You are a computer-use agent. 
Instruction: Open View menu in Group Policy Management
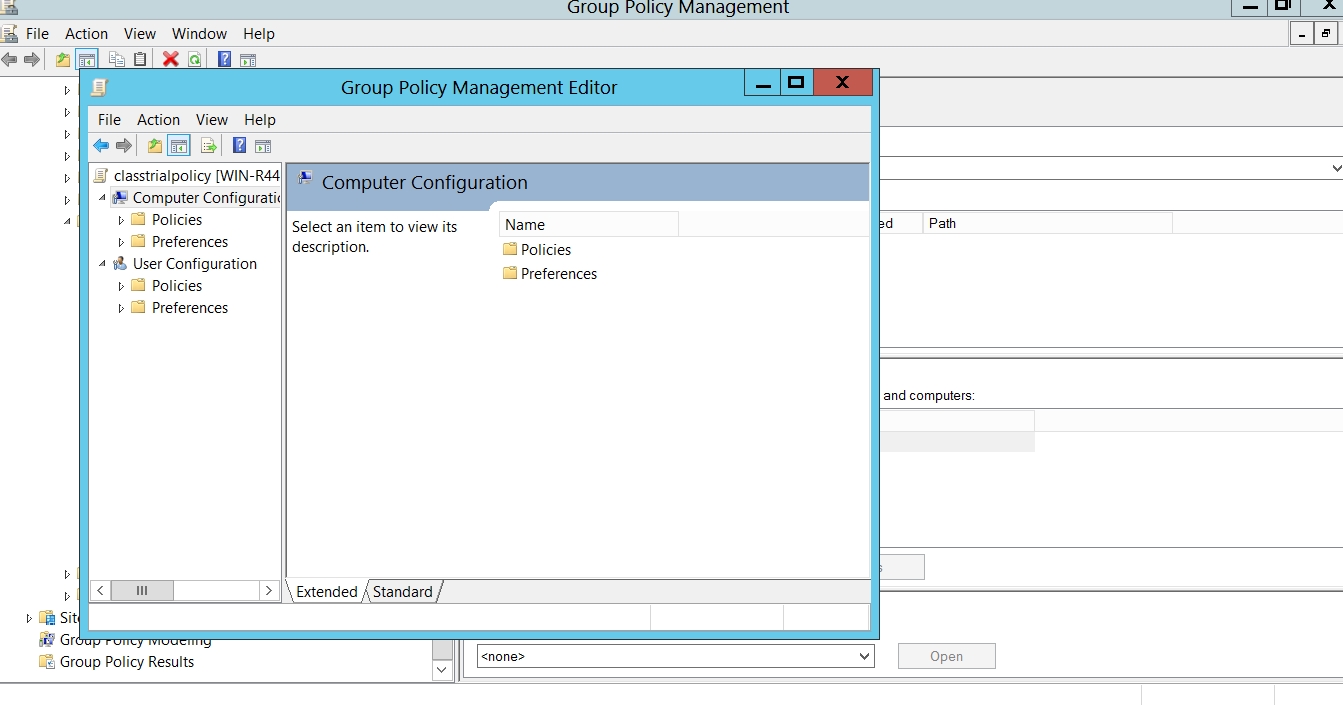click(140, 34)
